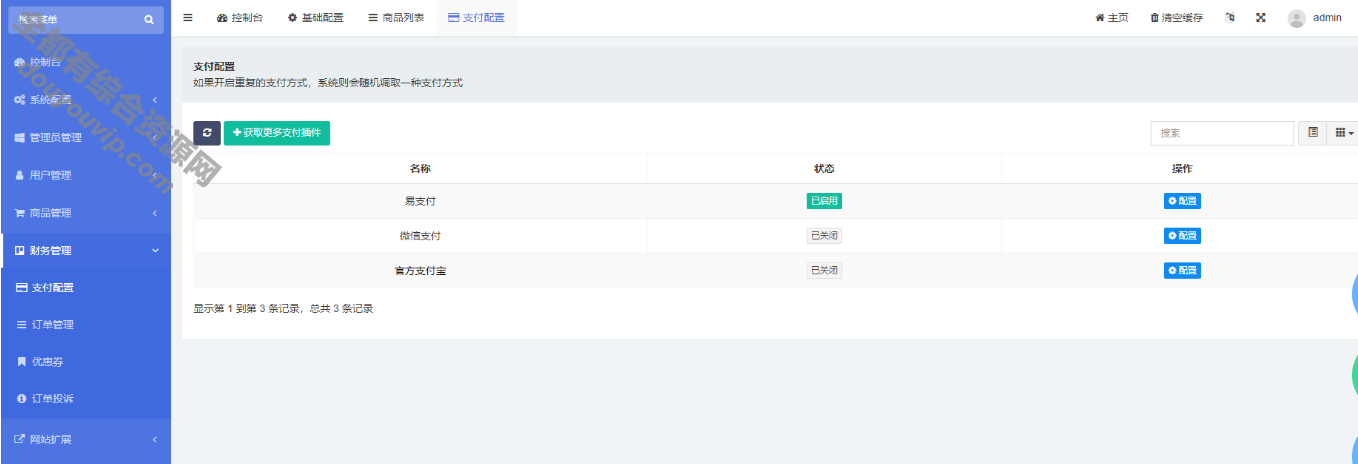Click 易支付 name cell

420,201
